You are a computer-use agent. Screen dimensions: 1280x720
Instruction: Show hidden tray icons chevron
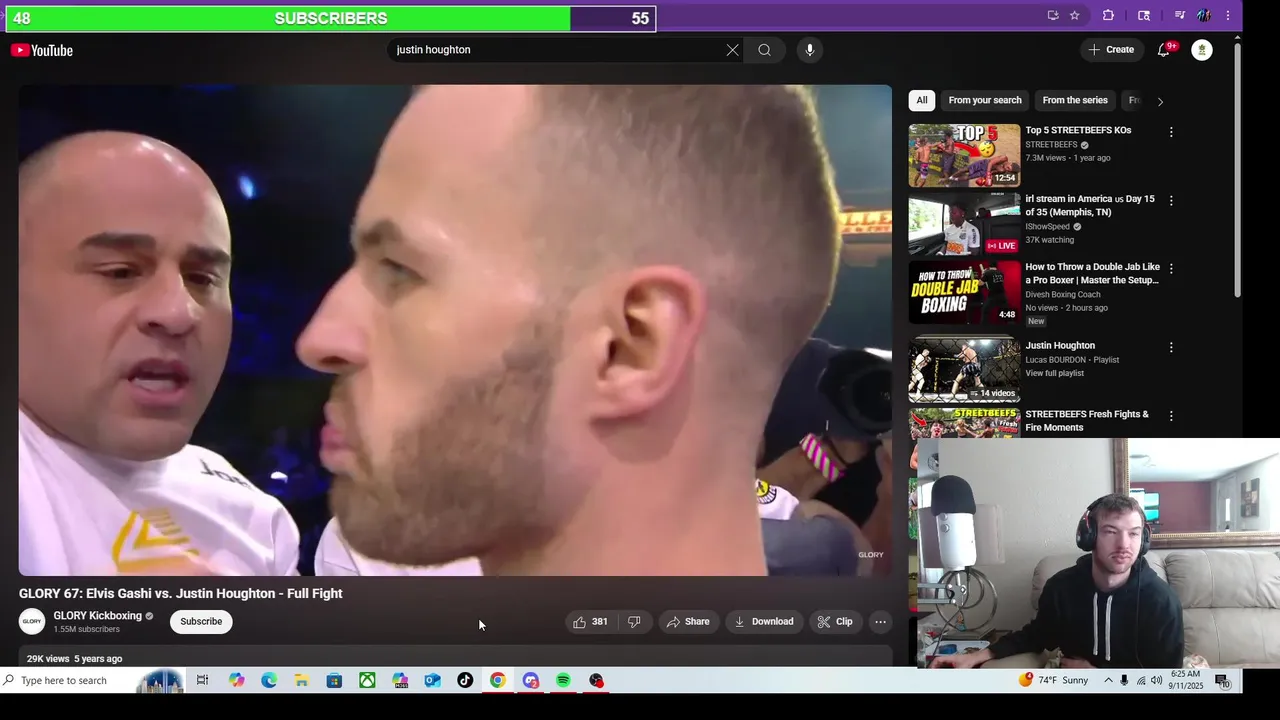[1108, 681]
